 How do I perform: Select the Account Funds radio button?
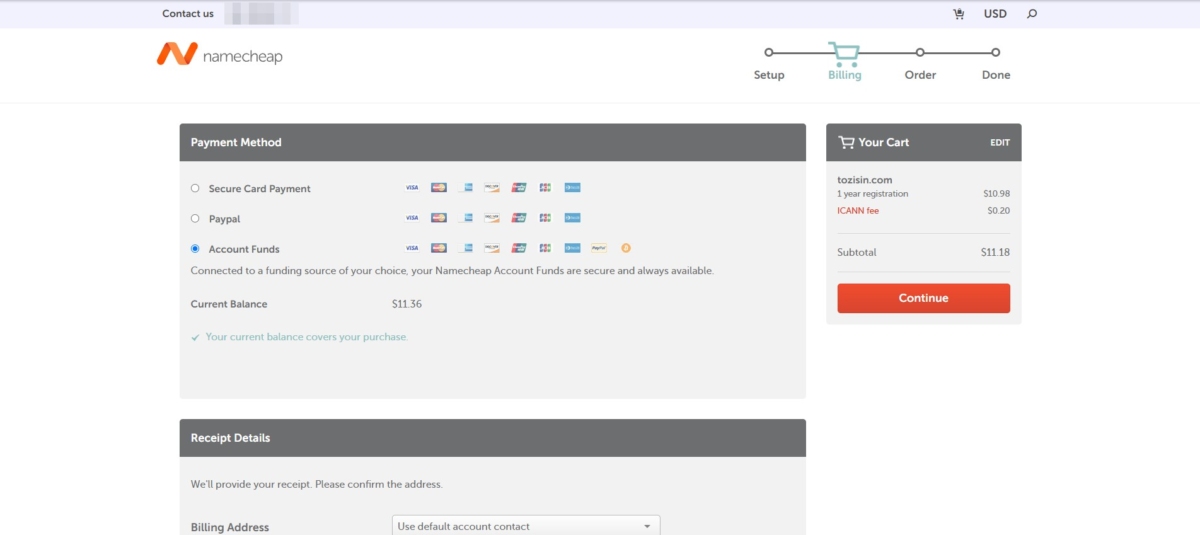(x=195, y=249)
